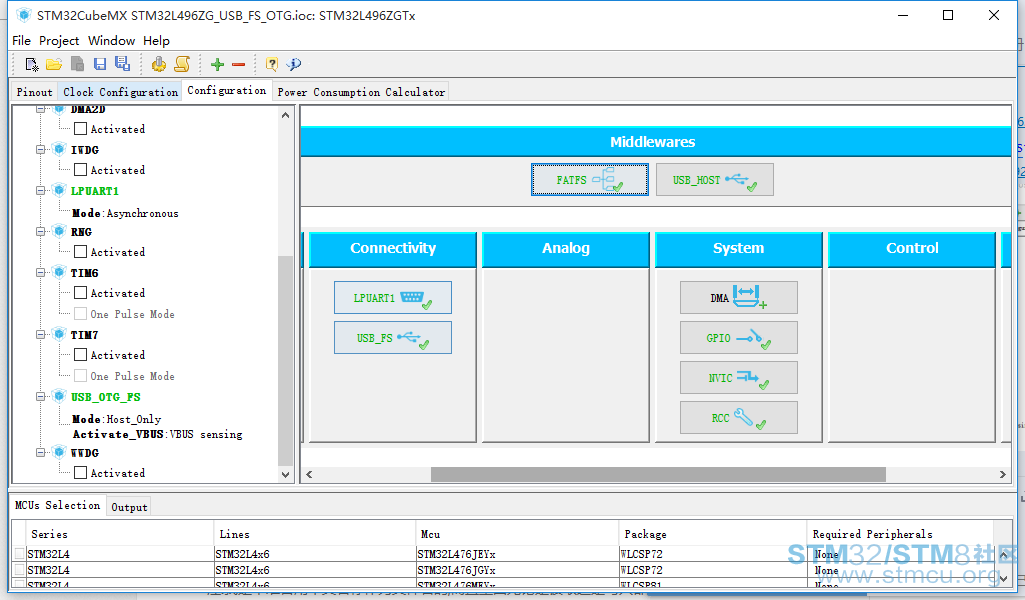Check the IWDG Activated checkbox
Screen dimensions: 1025x600
pyautogui.click(x=80, y=170)
